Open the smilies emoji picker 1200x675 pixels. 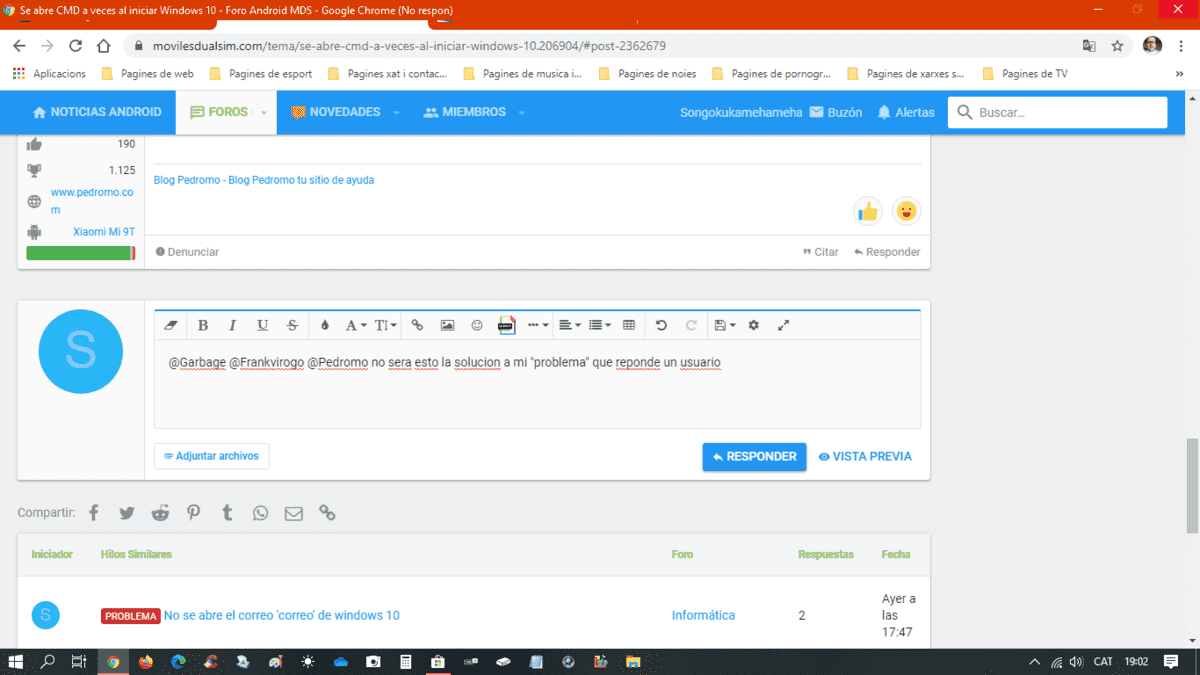click(x=477, y=325)
